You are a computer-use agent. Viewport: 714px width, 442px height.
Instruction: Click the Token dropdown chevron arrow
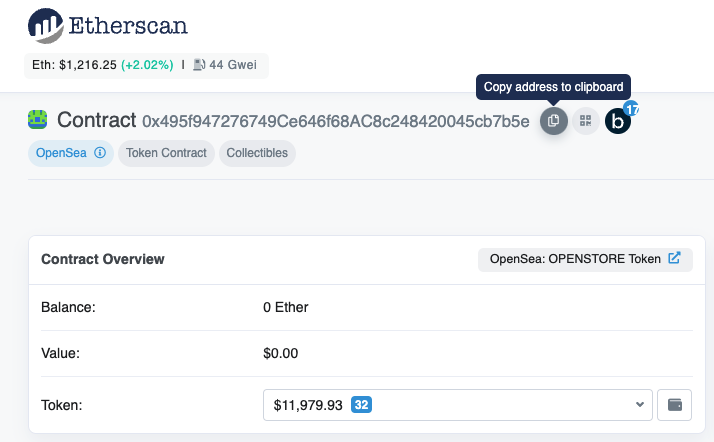pyautogui.click(x=640, y=405)
